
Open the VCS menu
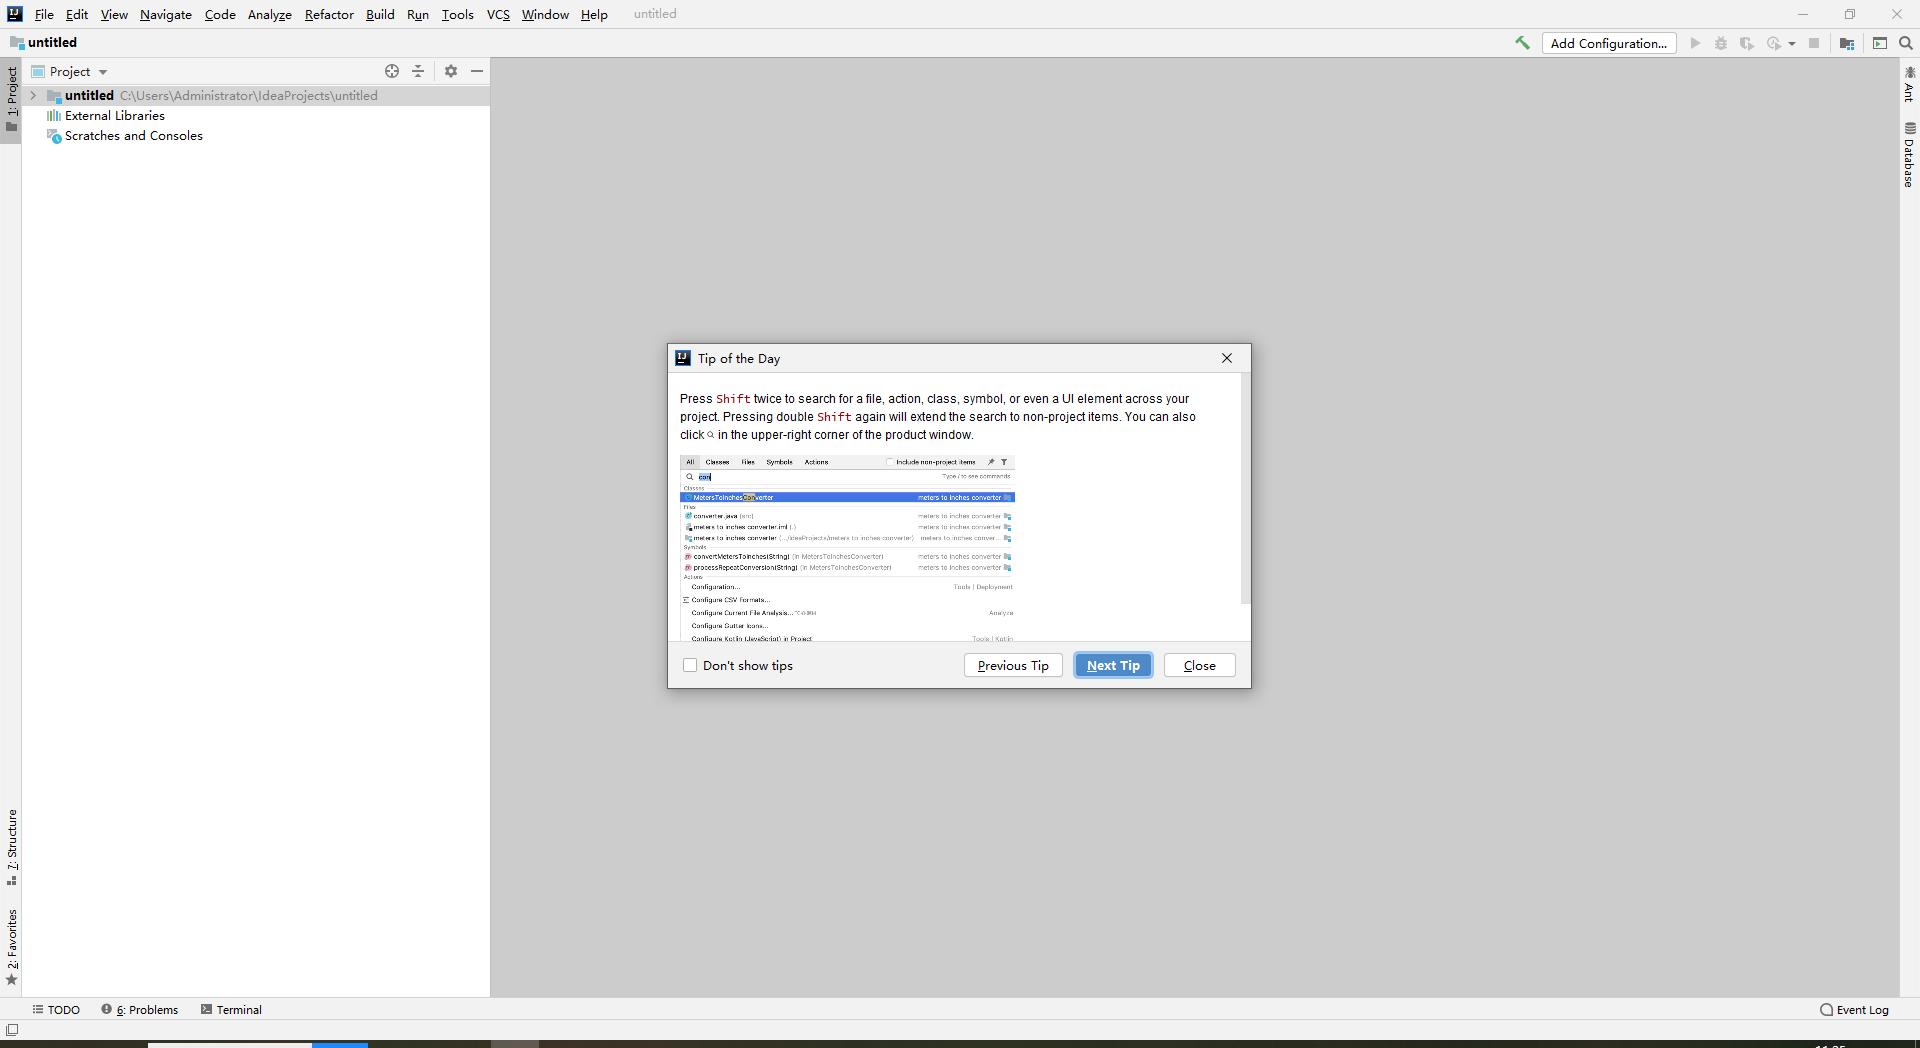click(x=498, y=14)
